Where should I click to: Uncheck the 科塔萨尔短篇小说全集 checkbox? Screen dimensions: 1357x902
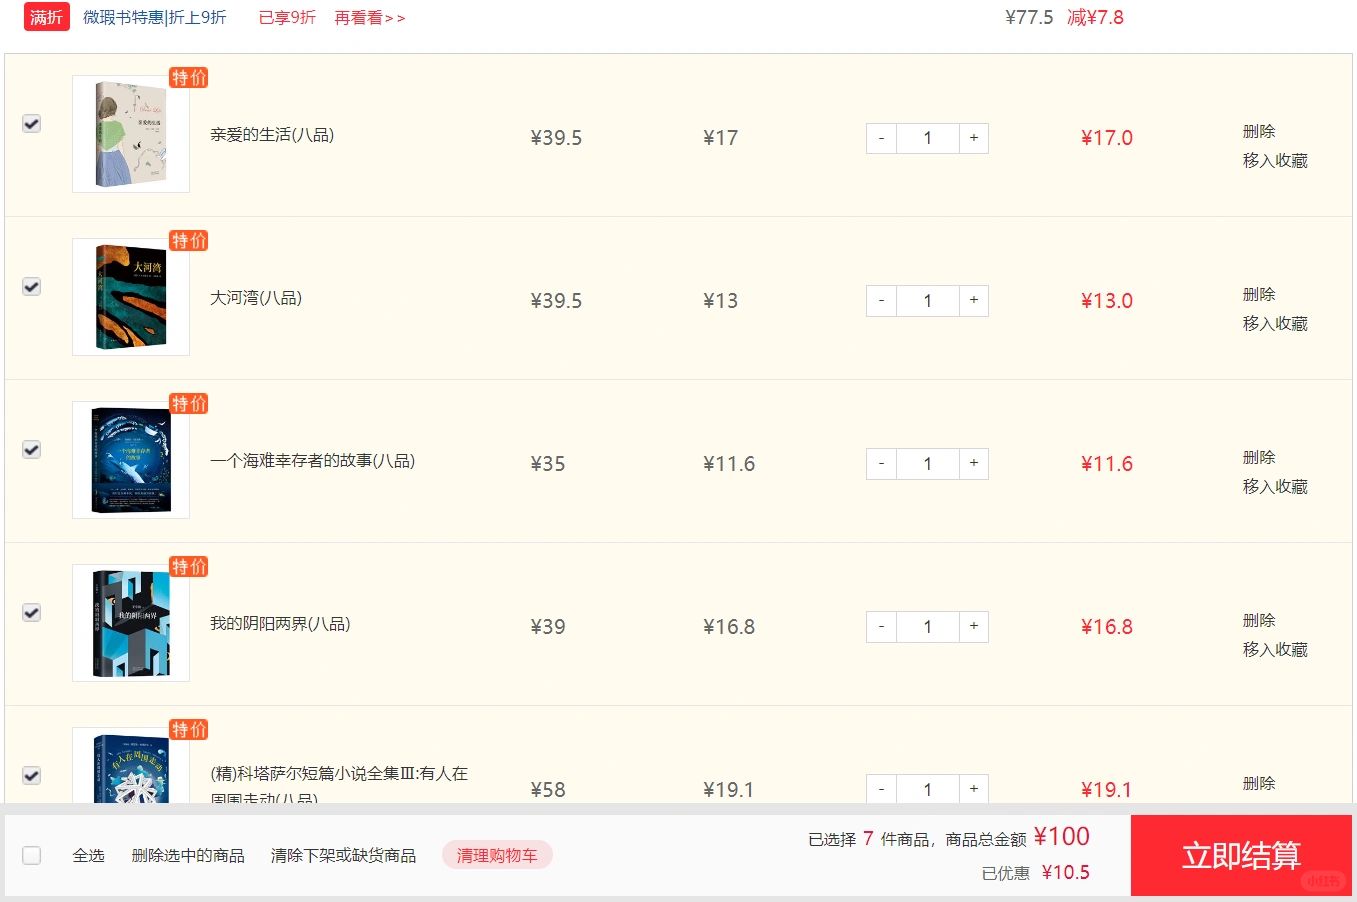[32, 775]
